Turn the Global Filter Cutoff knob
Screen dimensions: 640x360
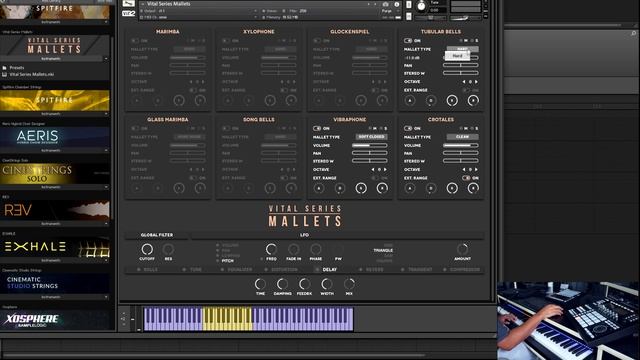pyautogui.click(x=147, y=249)
